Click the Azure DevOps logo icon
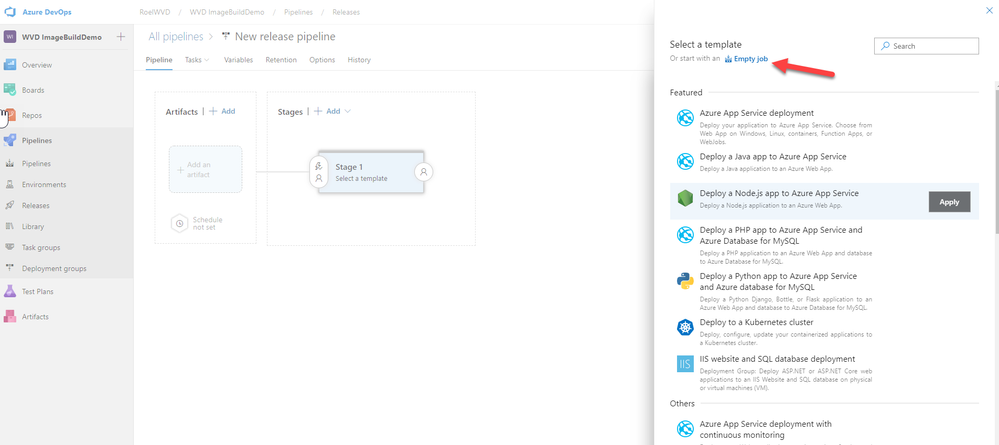Image resolution: width=999 pixels, height=445 pixels. [x=10, y=12]
